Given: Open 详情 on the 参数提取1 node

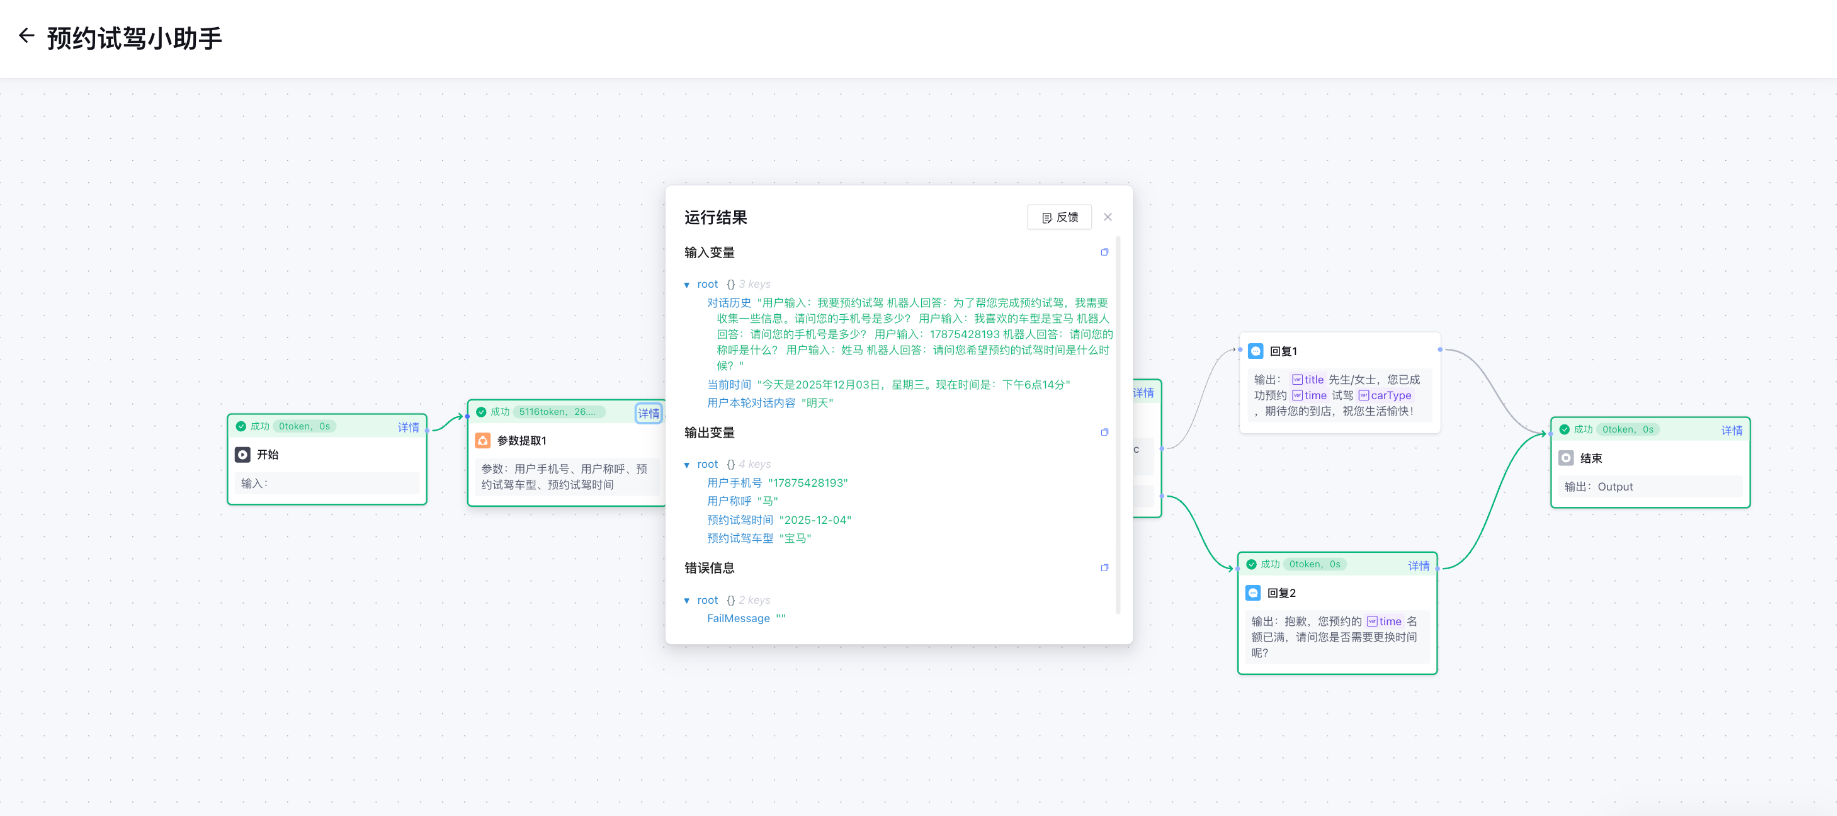Looking at the screenshot, I should click(649, 413).
